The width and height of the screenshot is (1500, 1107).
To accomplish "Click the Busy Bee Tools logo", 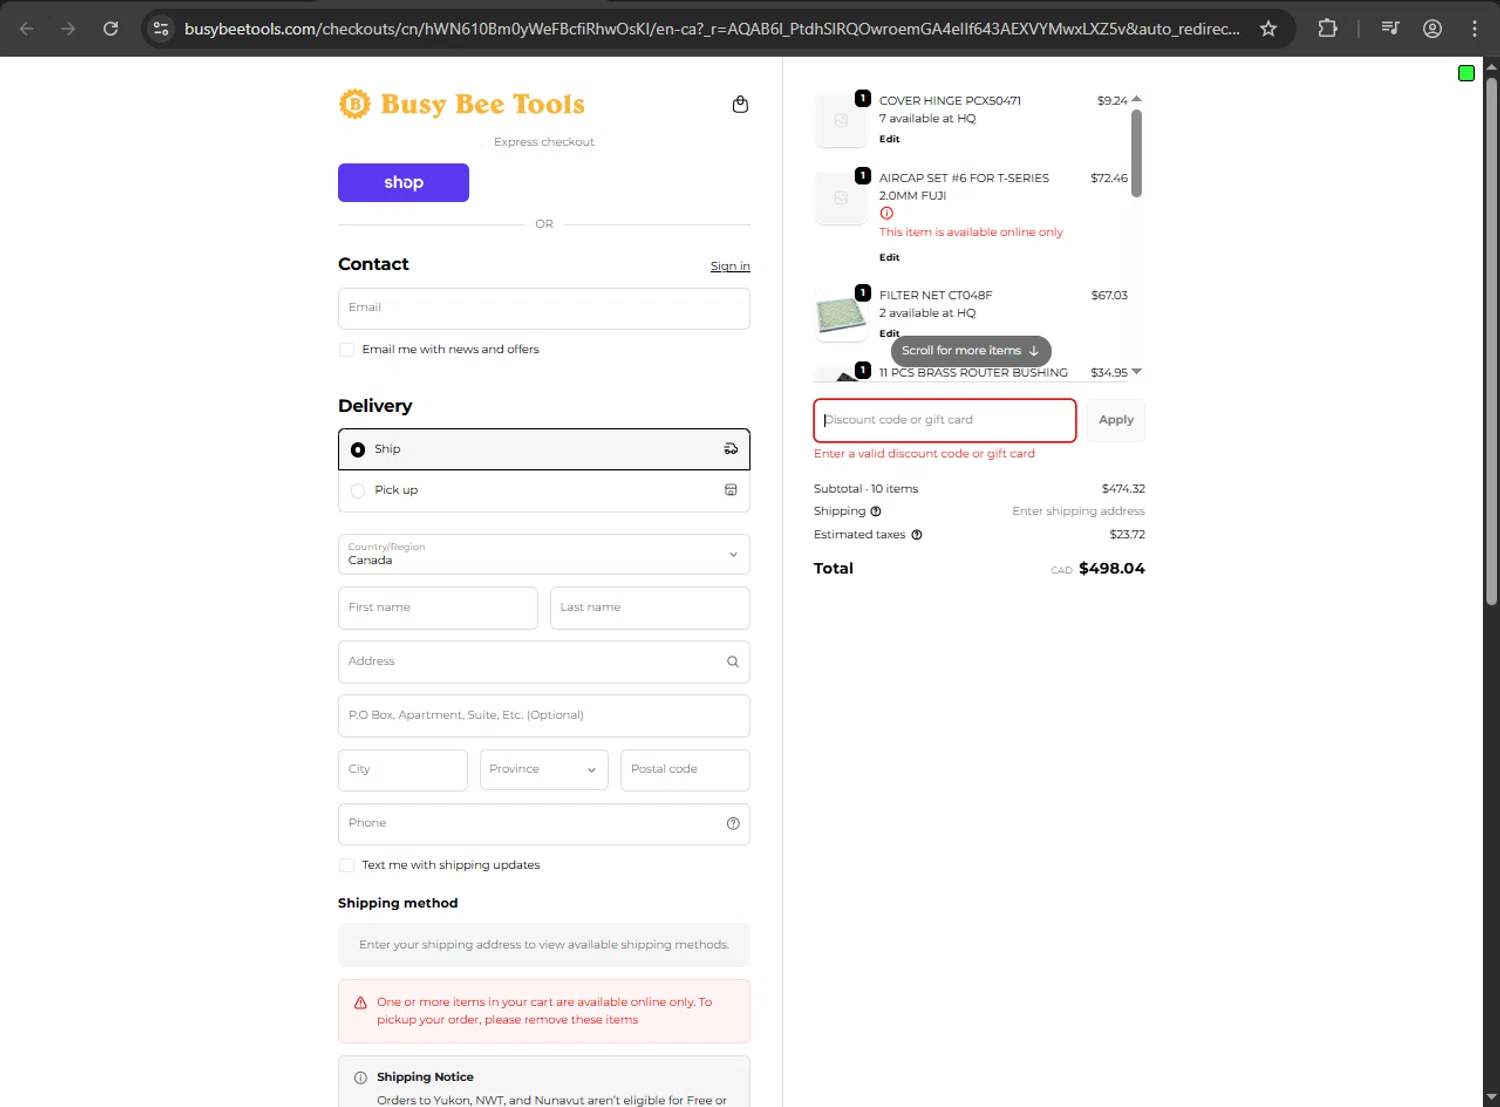I will click(x=462, y=104).
